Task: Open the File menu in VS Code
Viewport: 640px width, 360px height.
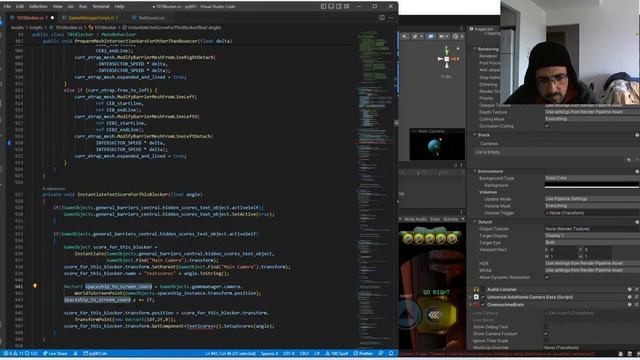Action: coord(7,7)
